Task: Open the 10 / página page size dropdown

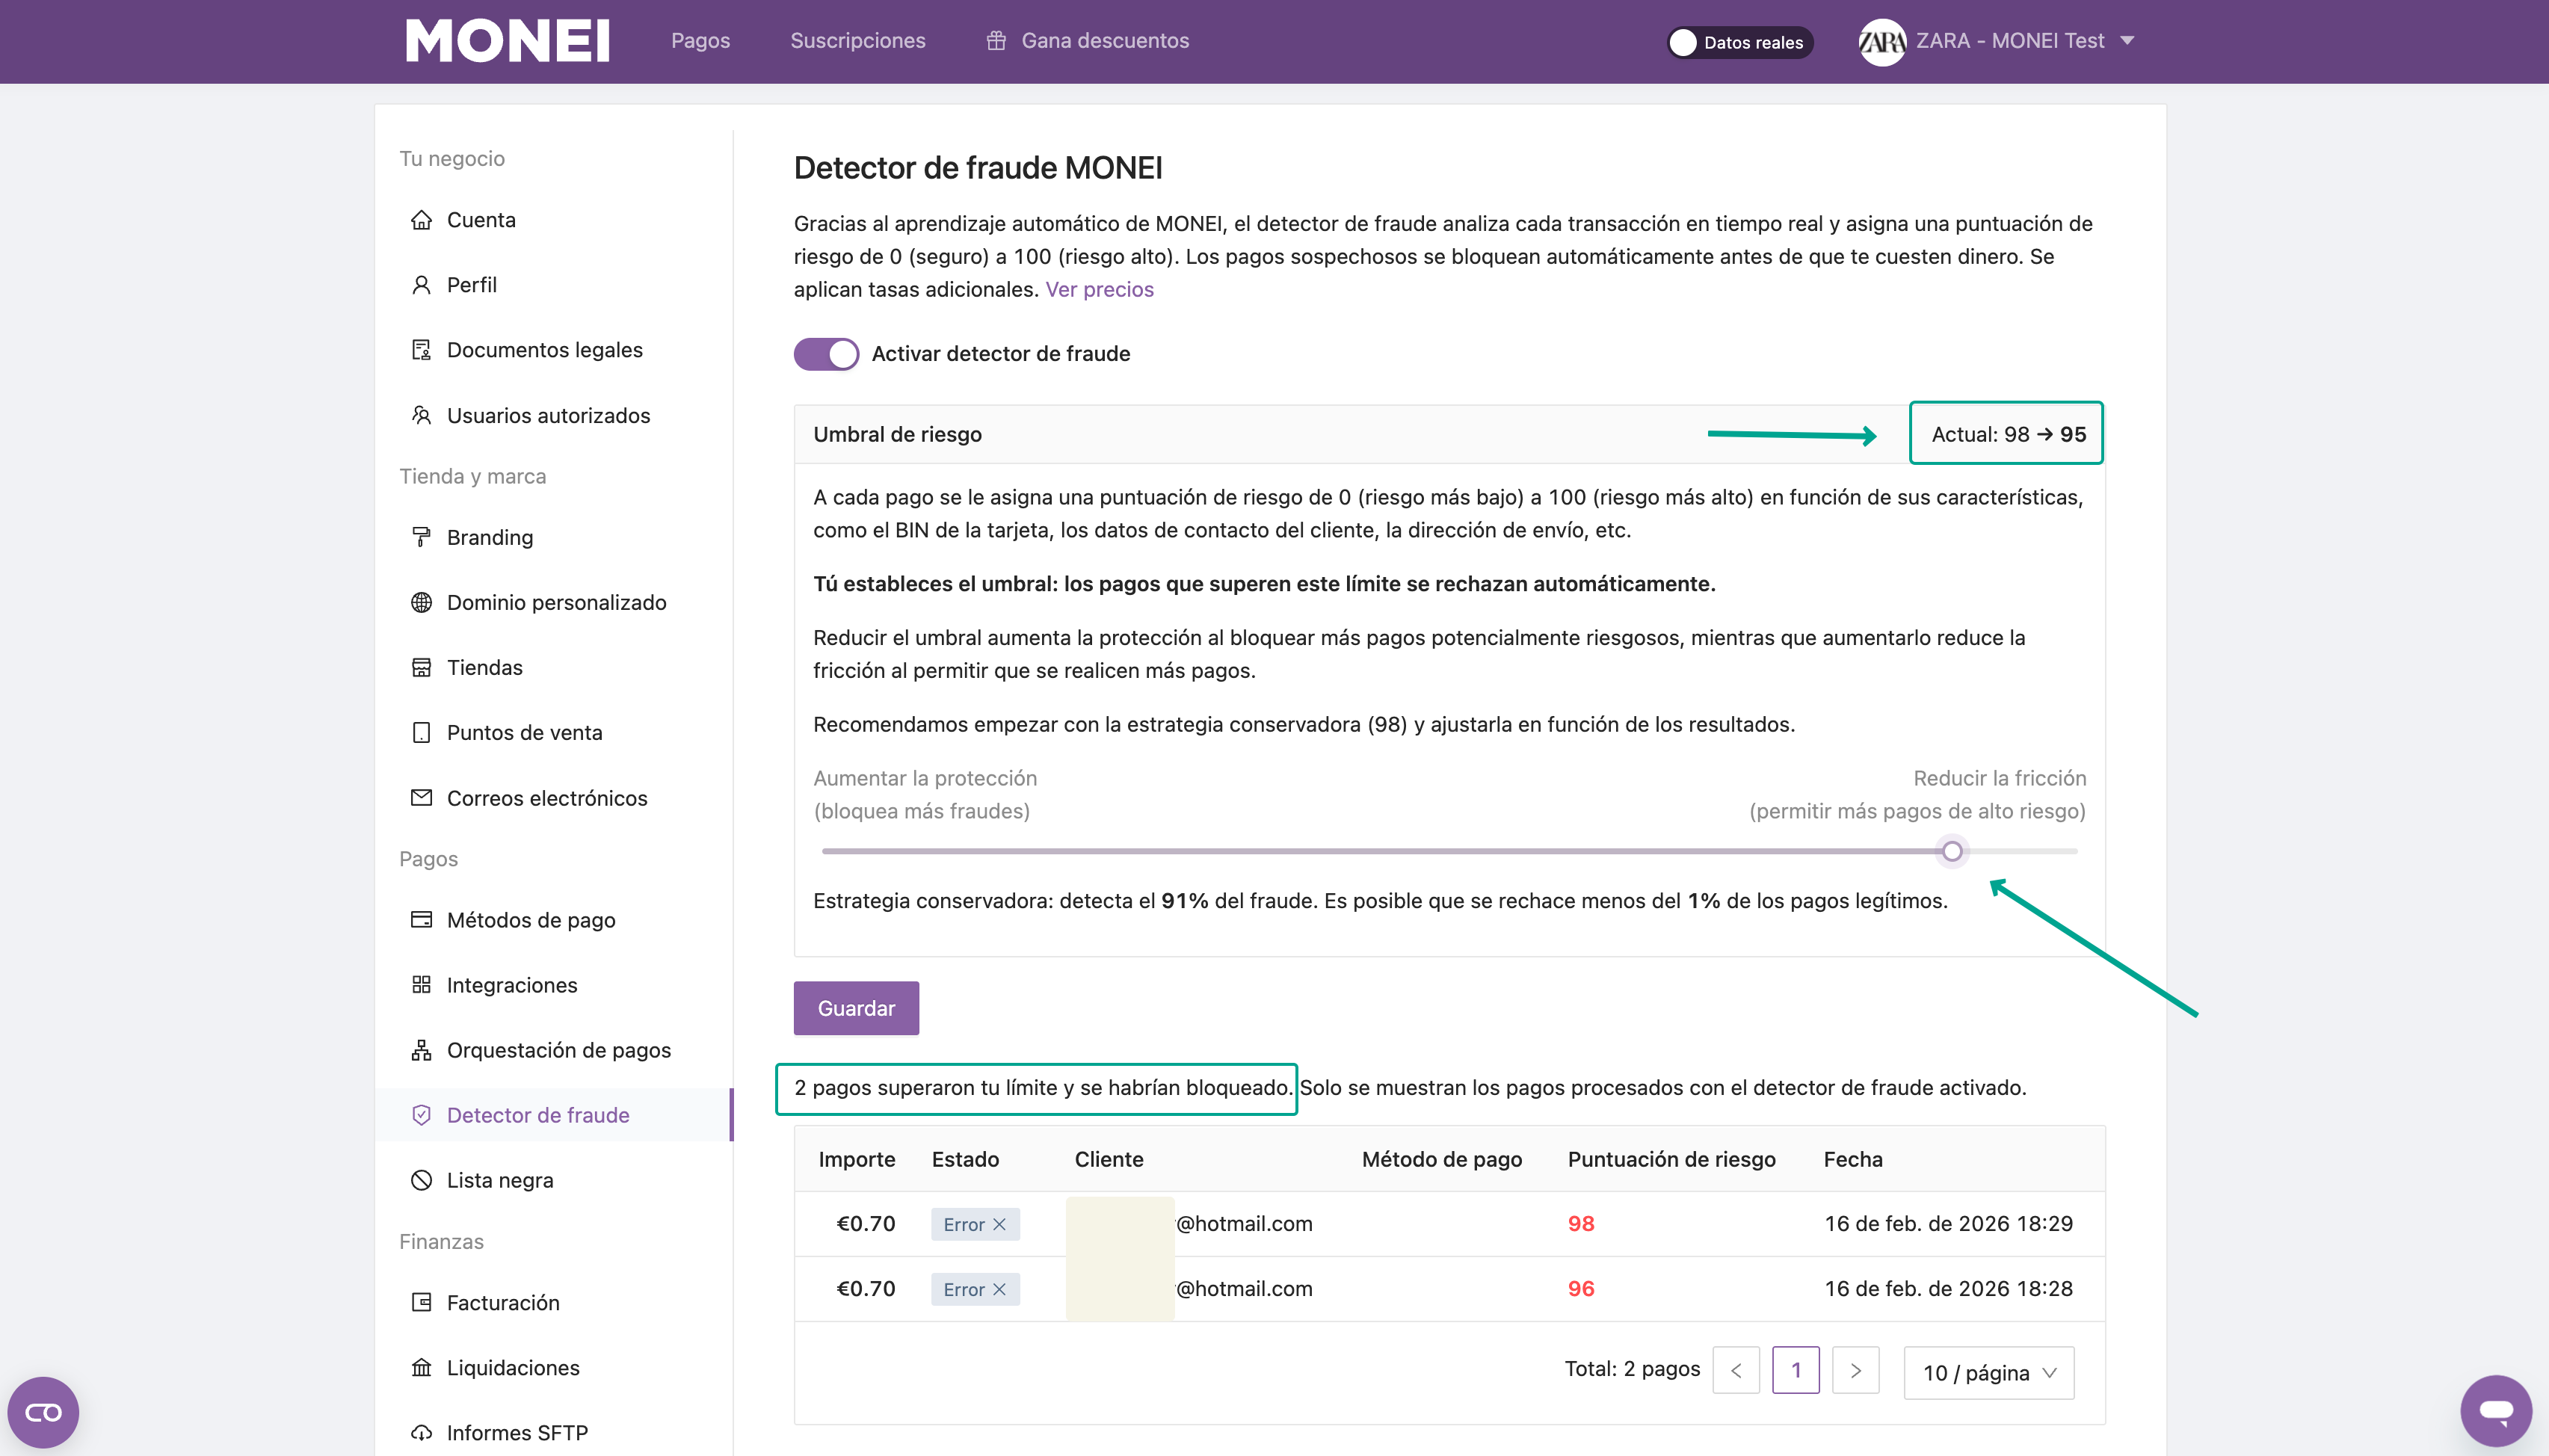Action: [1988, 1372]
